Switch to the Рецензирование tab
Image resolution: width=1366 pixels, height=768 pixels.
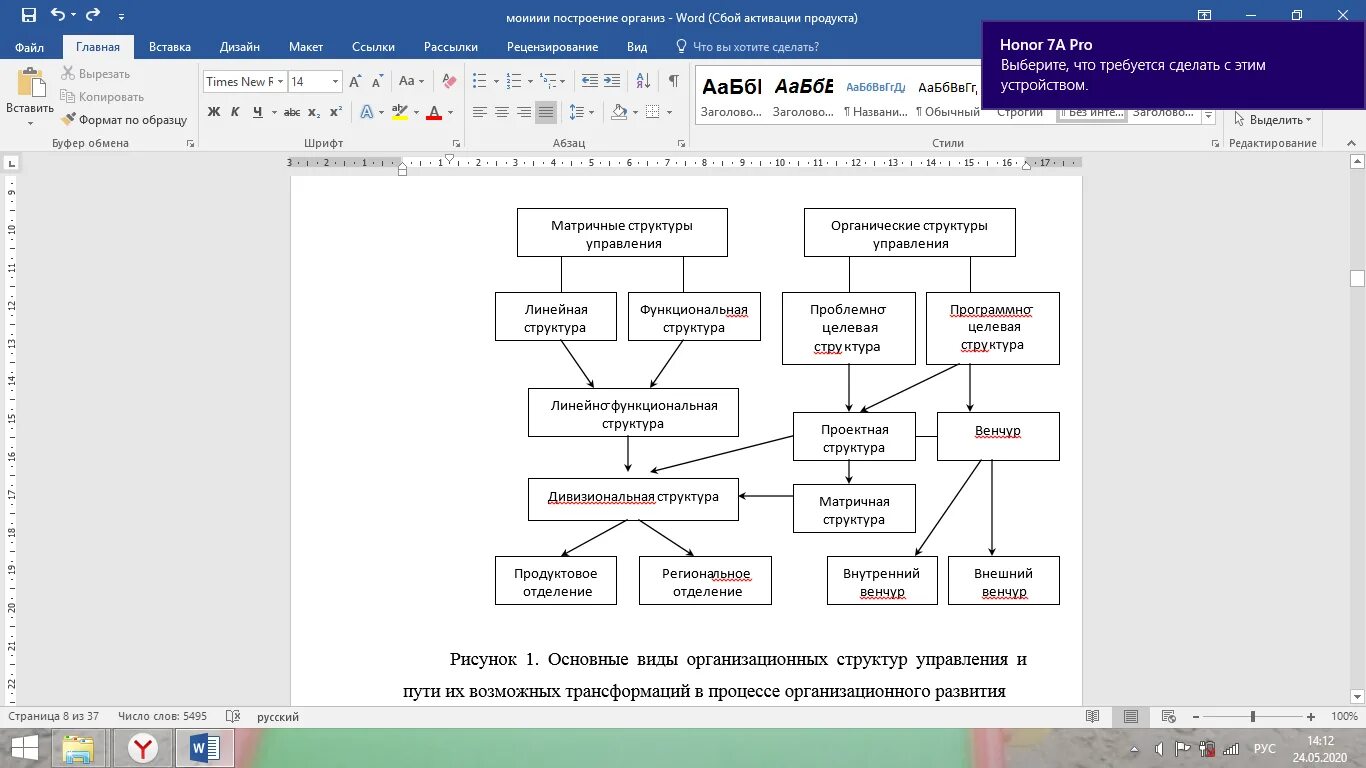click(552, 47)
